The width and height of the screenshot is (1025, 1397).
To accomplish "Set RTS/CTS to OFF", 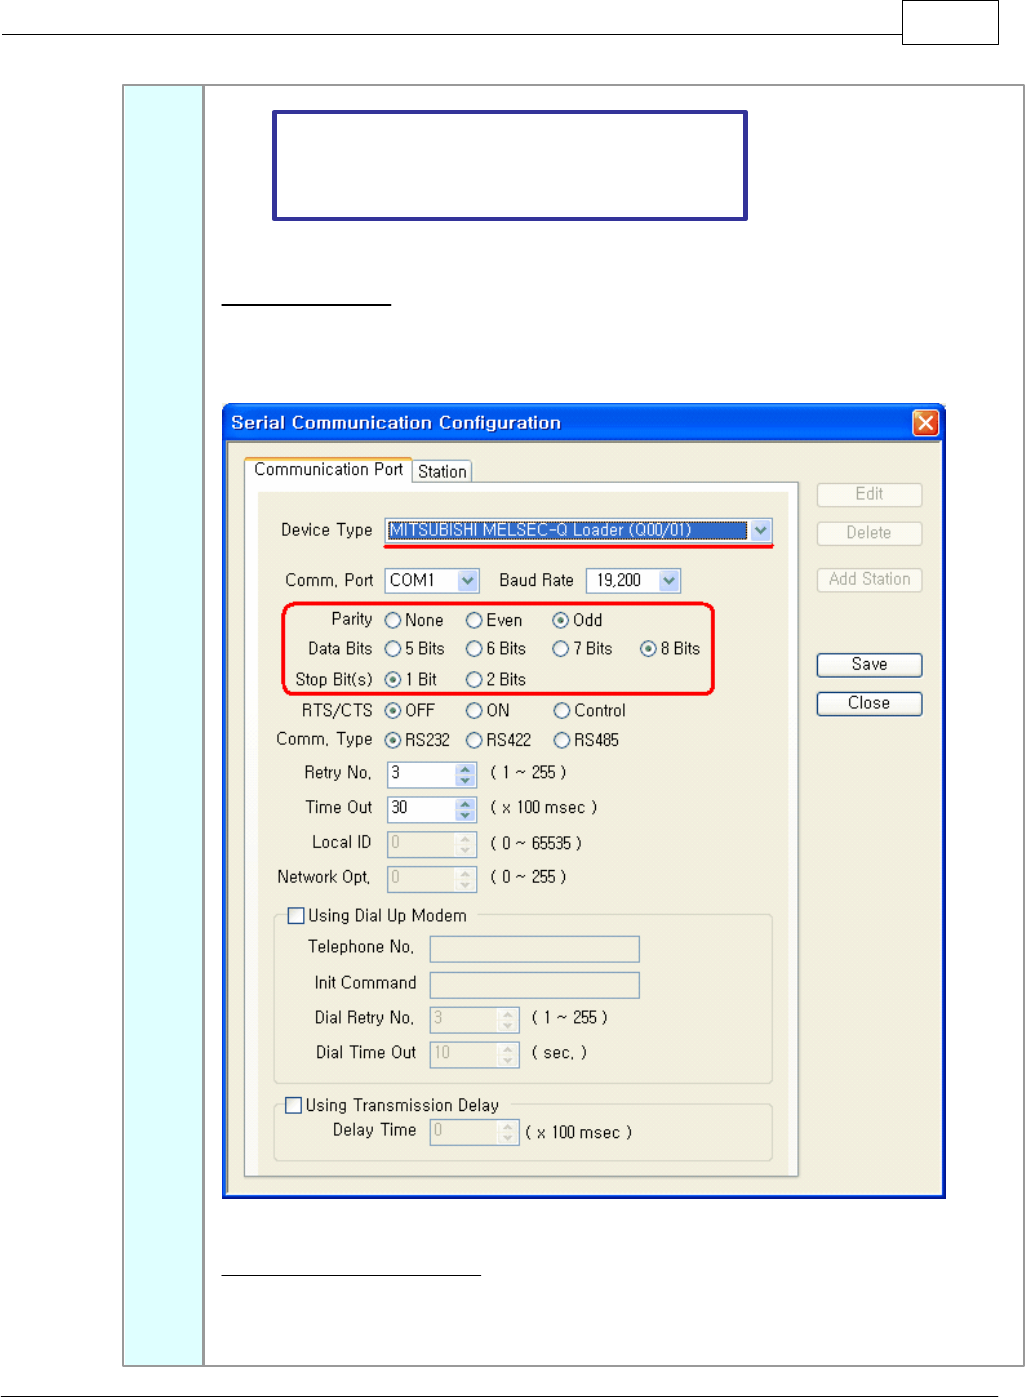I will pyautogui.click(x=393, y=711).
